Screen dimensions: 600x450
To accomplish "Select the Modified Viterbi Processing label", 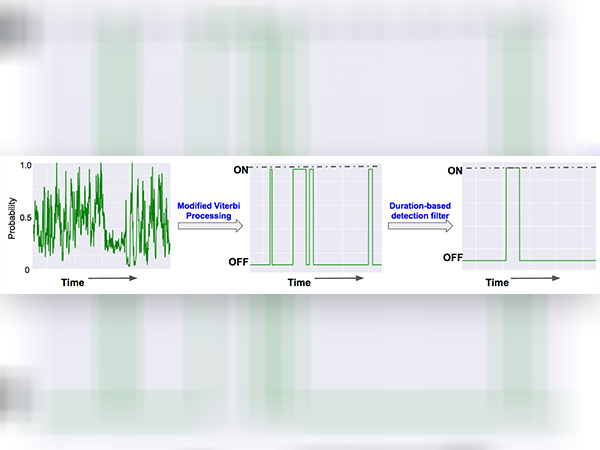I will pos(210,209).
